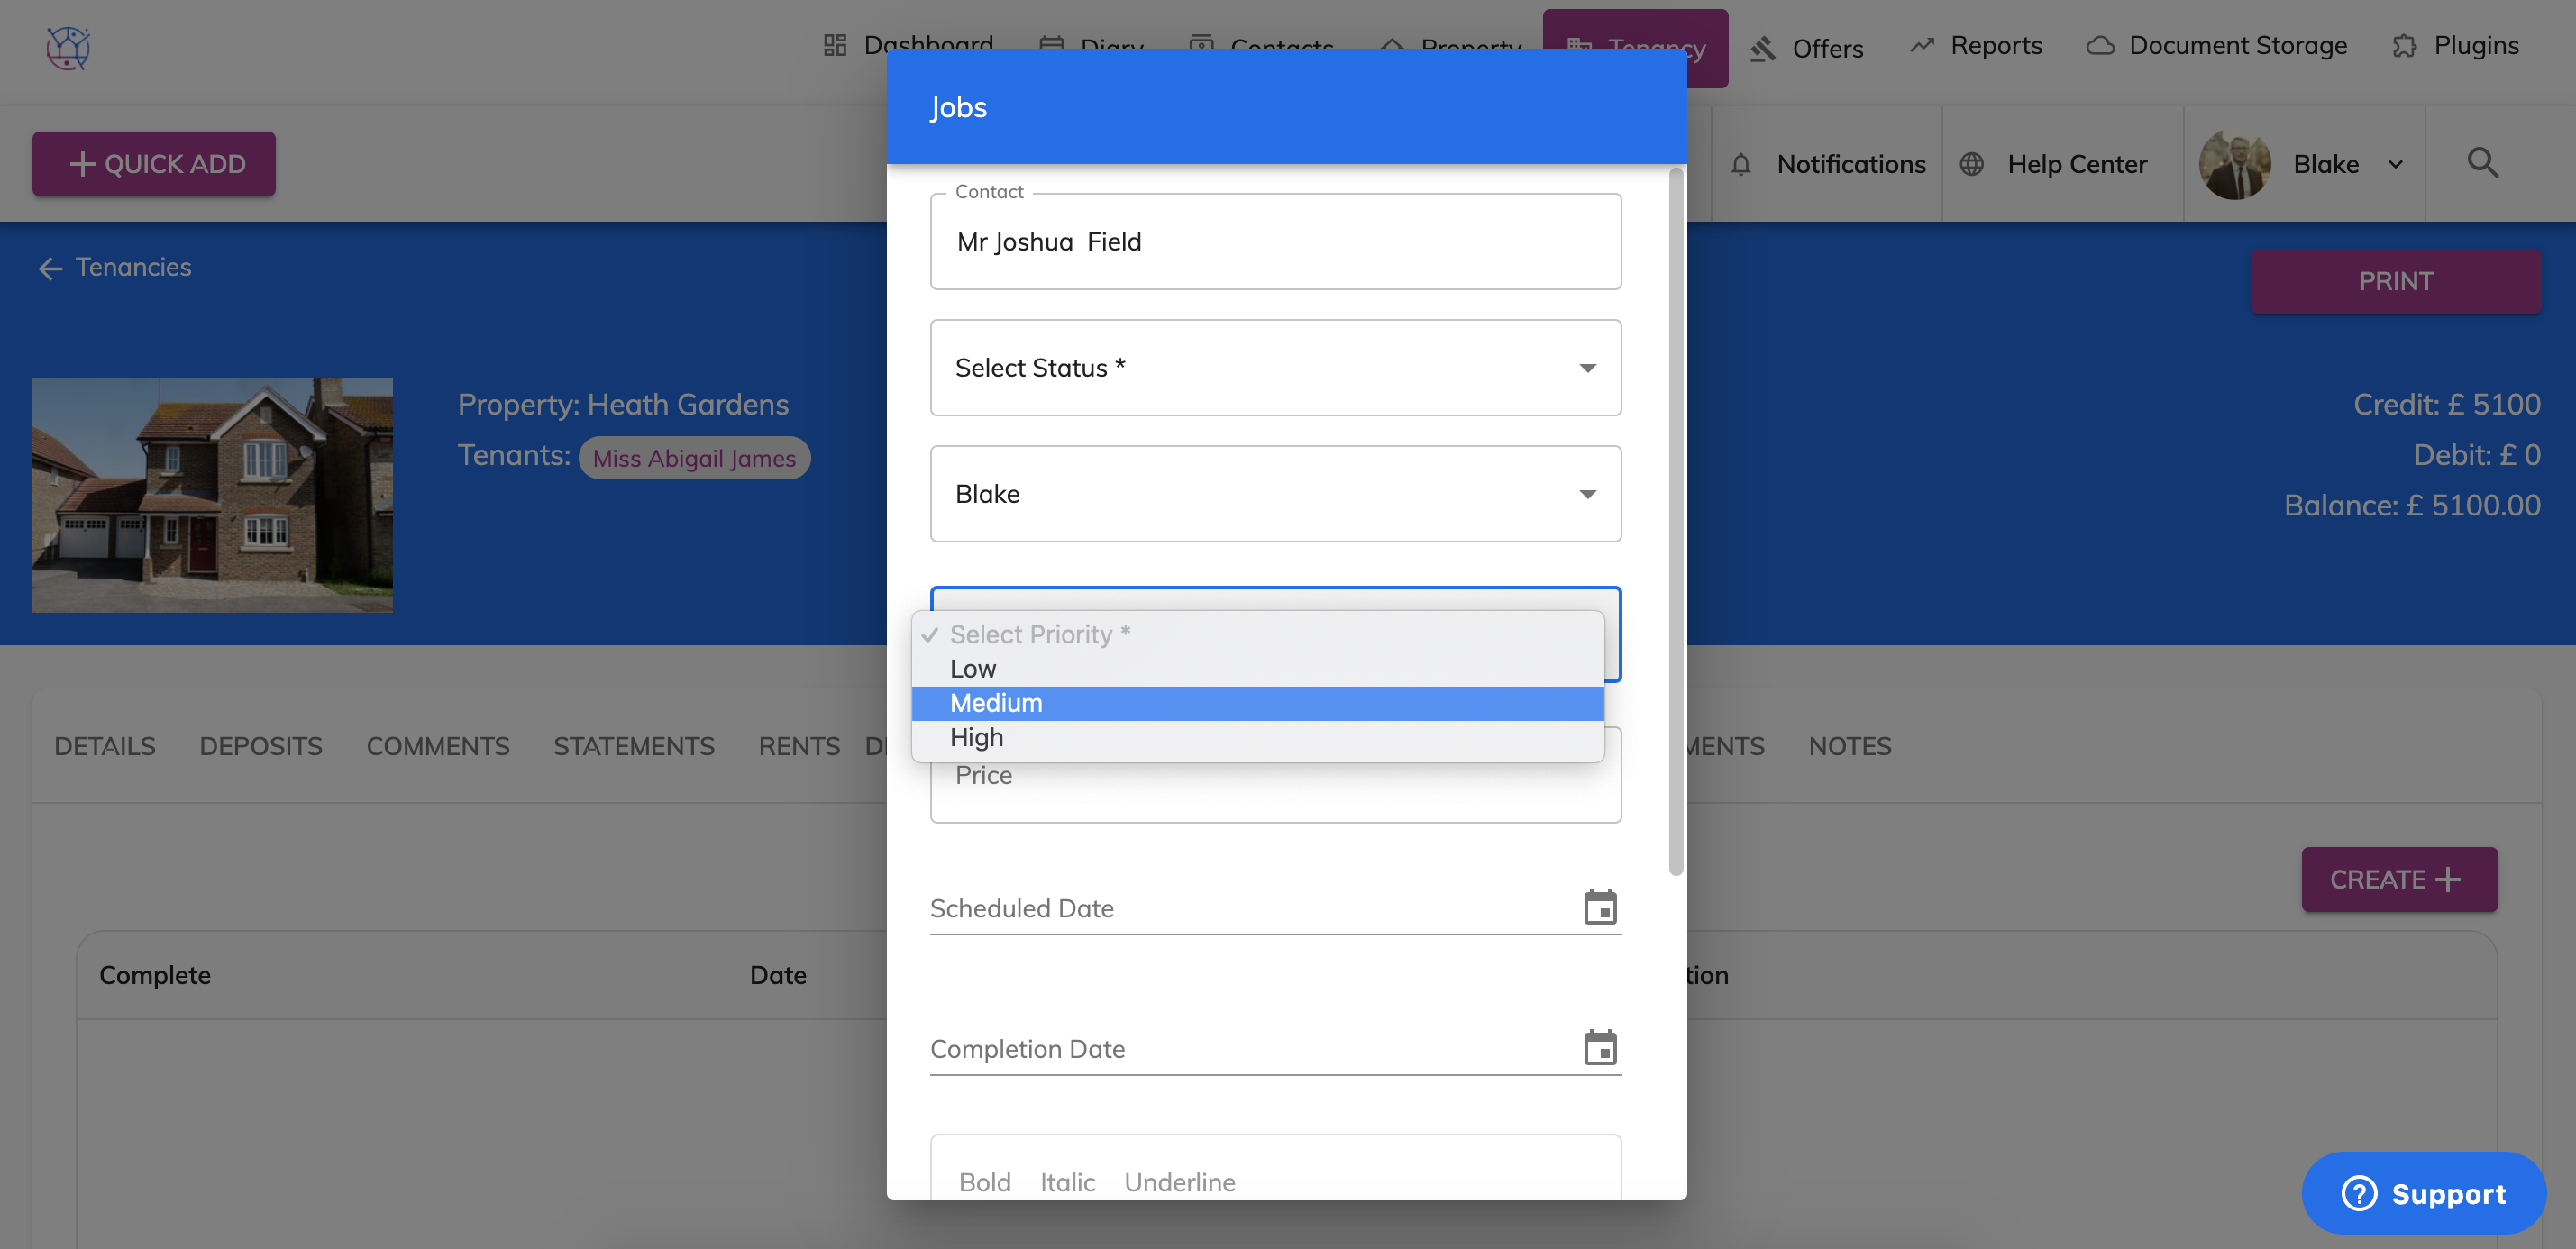Click the back arrow next to Tenancies

50,268
